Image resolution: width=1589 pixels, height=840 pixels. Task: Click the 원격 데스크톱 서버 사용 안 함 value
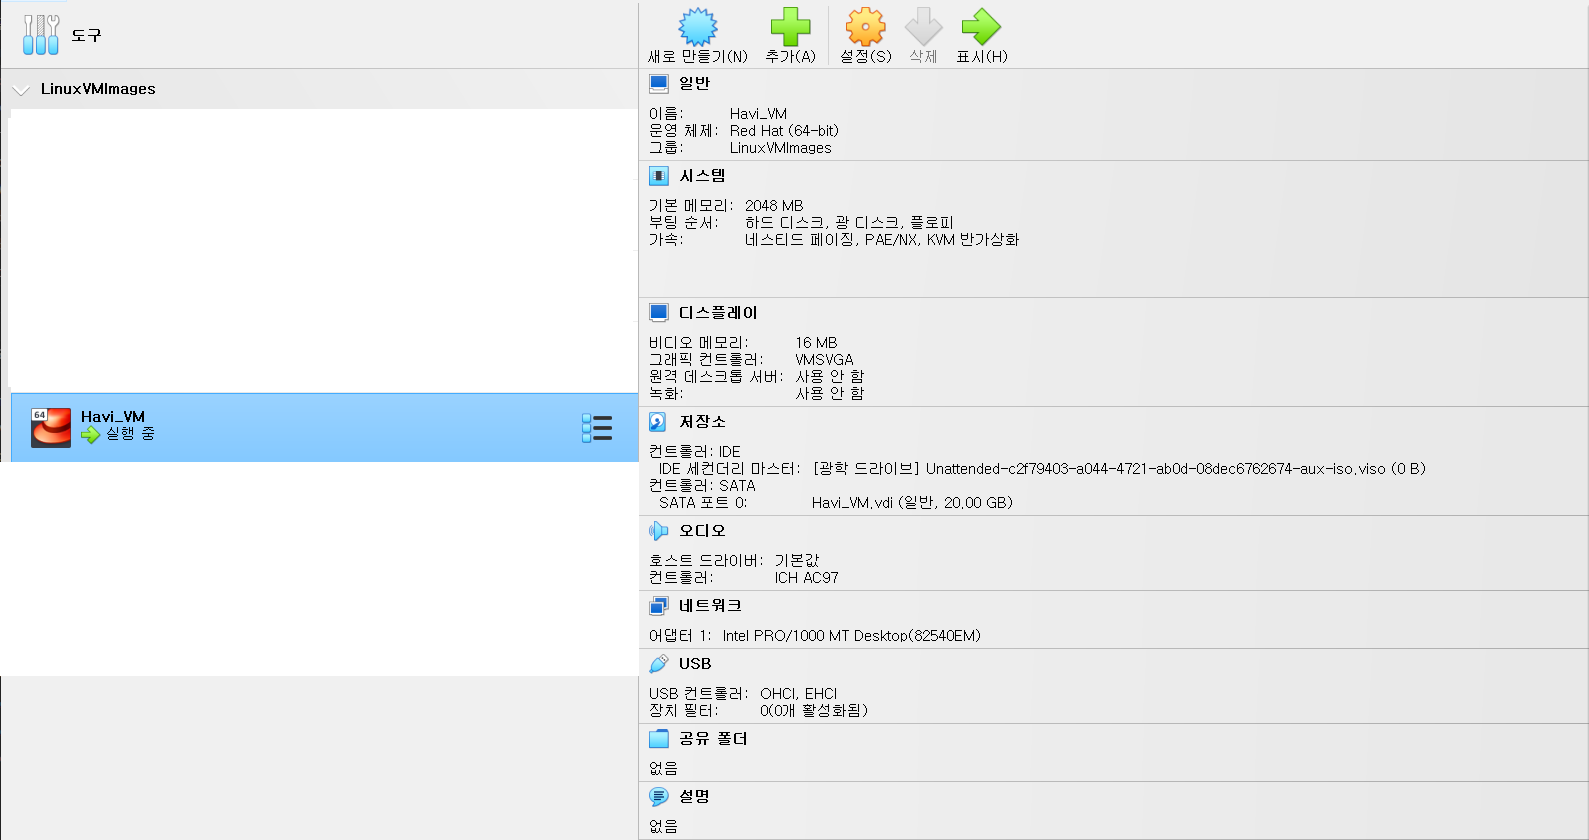[830, 377]
